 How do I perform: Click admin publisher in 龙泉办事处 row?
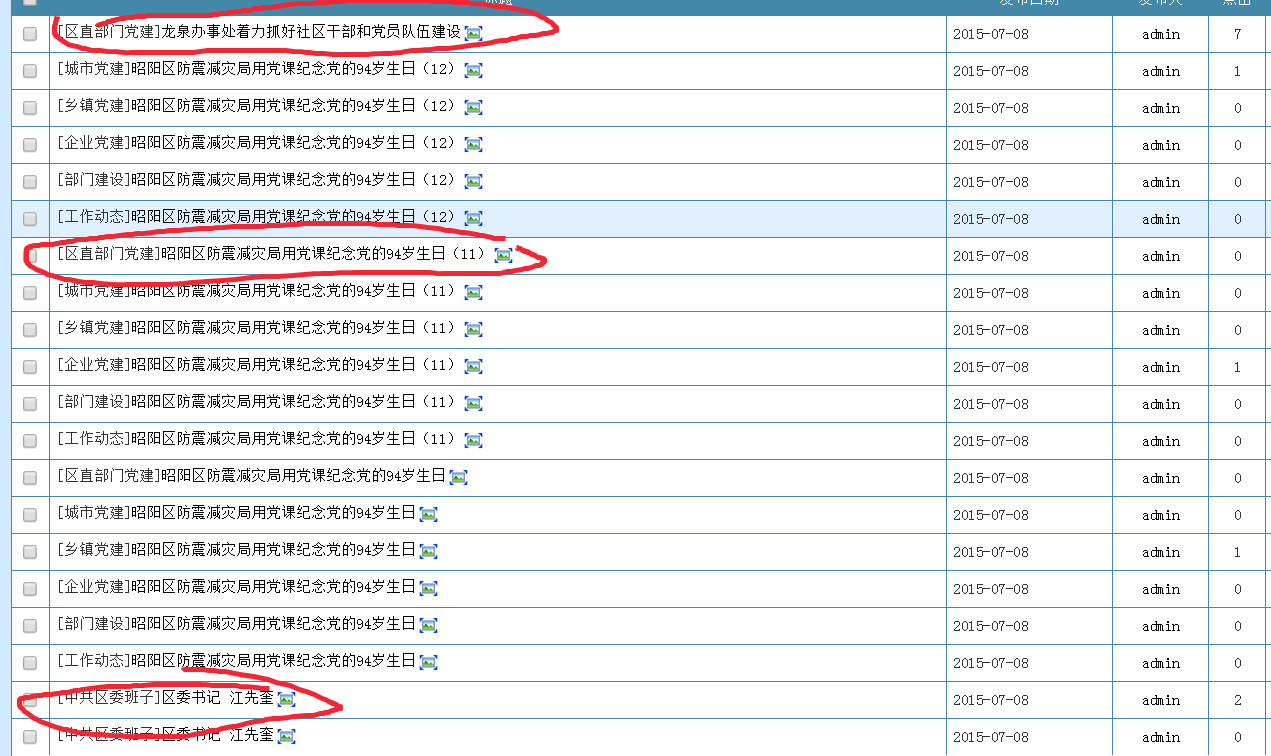[1160, 34]
